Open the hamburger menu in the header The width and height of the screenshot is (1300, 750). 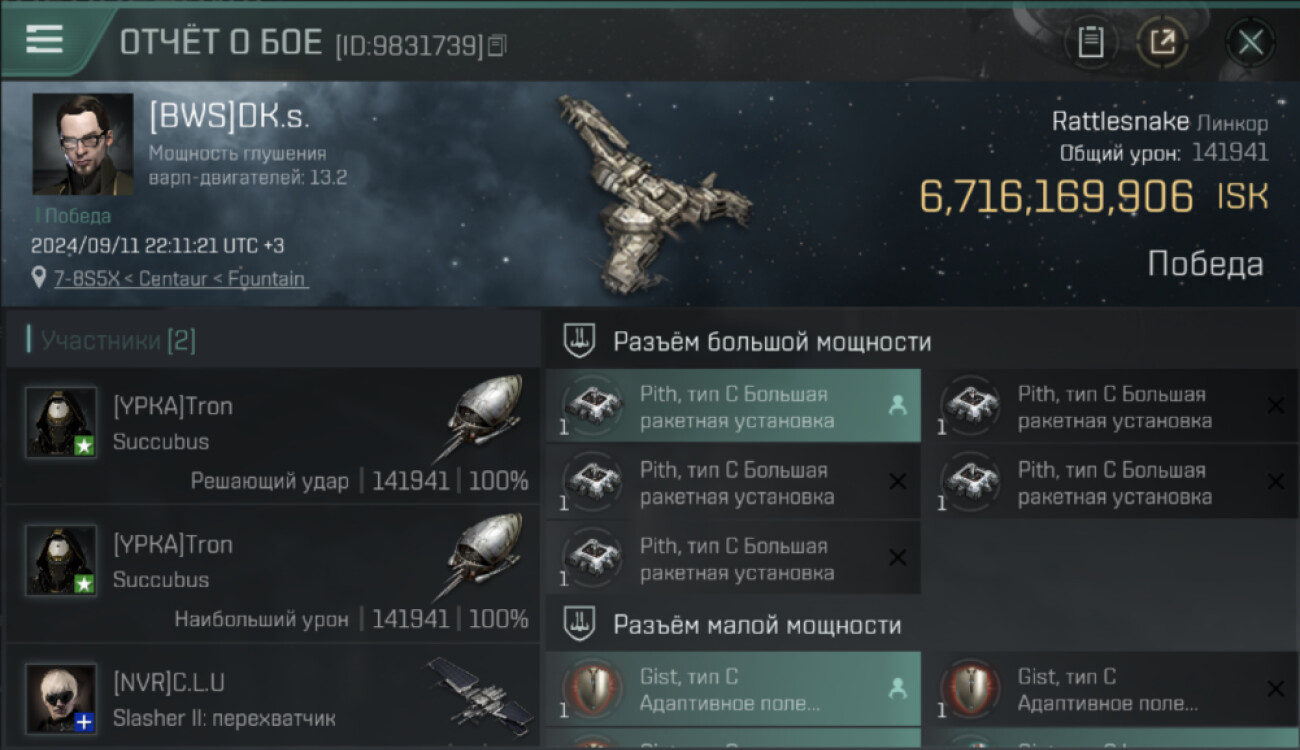tap(44, 39)
